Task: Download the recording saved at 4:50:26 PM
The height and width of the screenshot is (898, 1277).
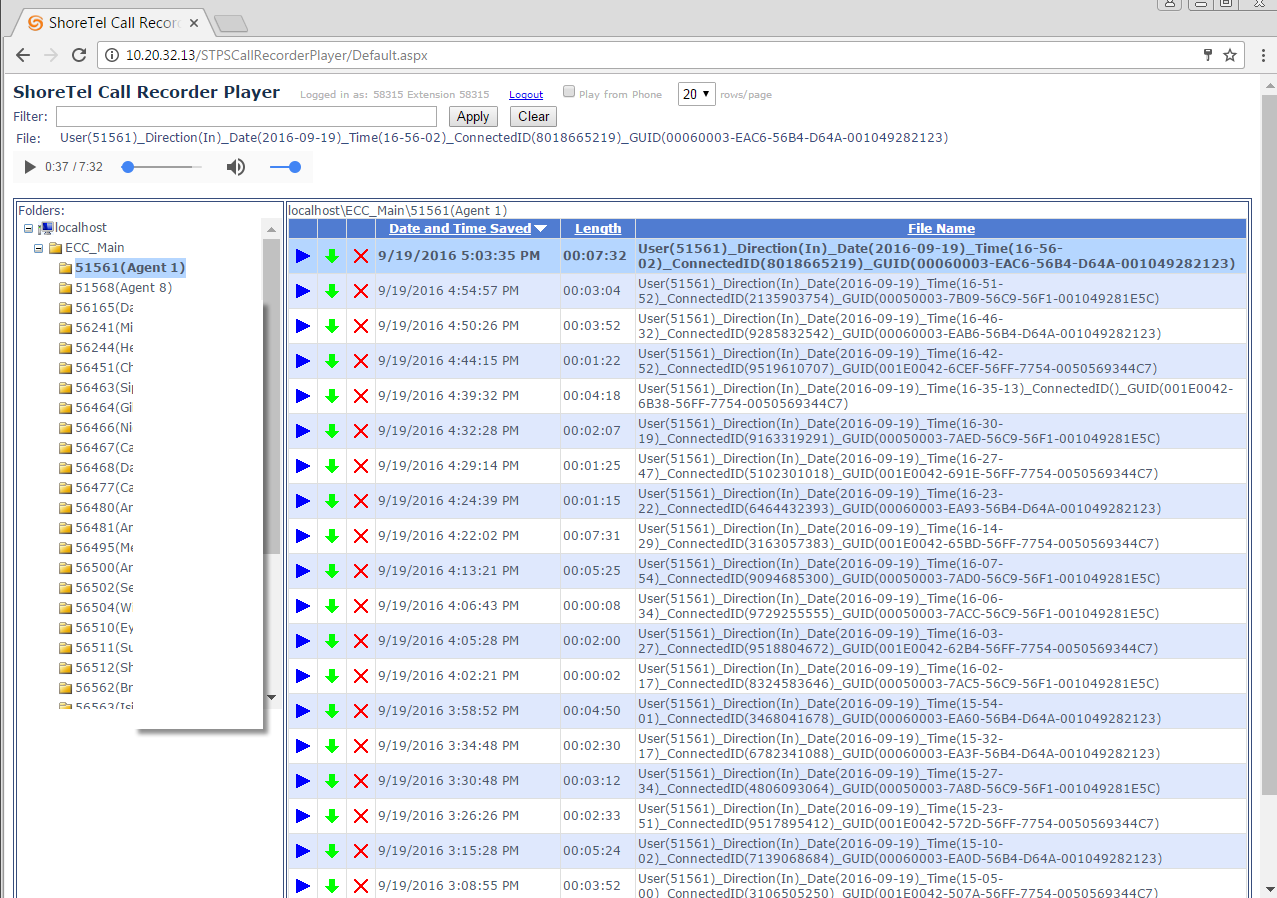Action: pyautogui.click(x=332, y=326)
